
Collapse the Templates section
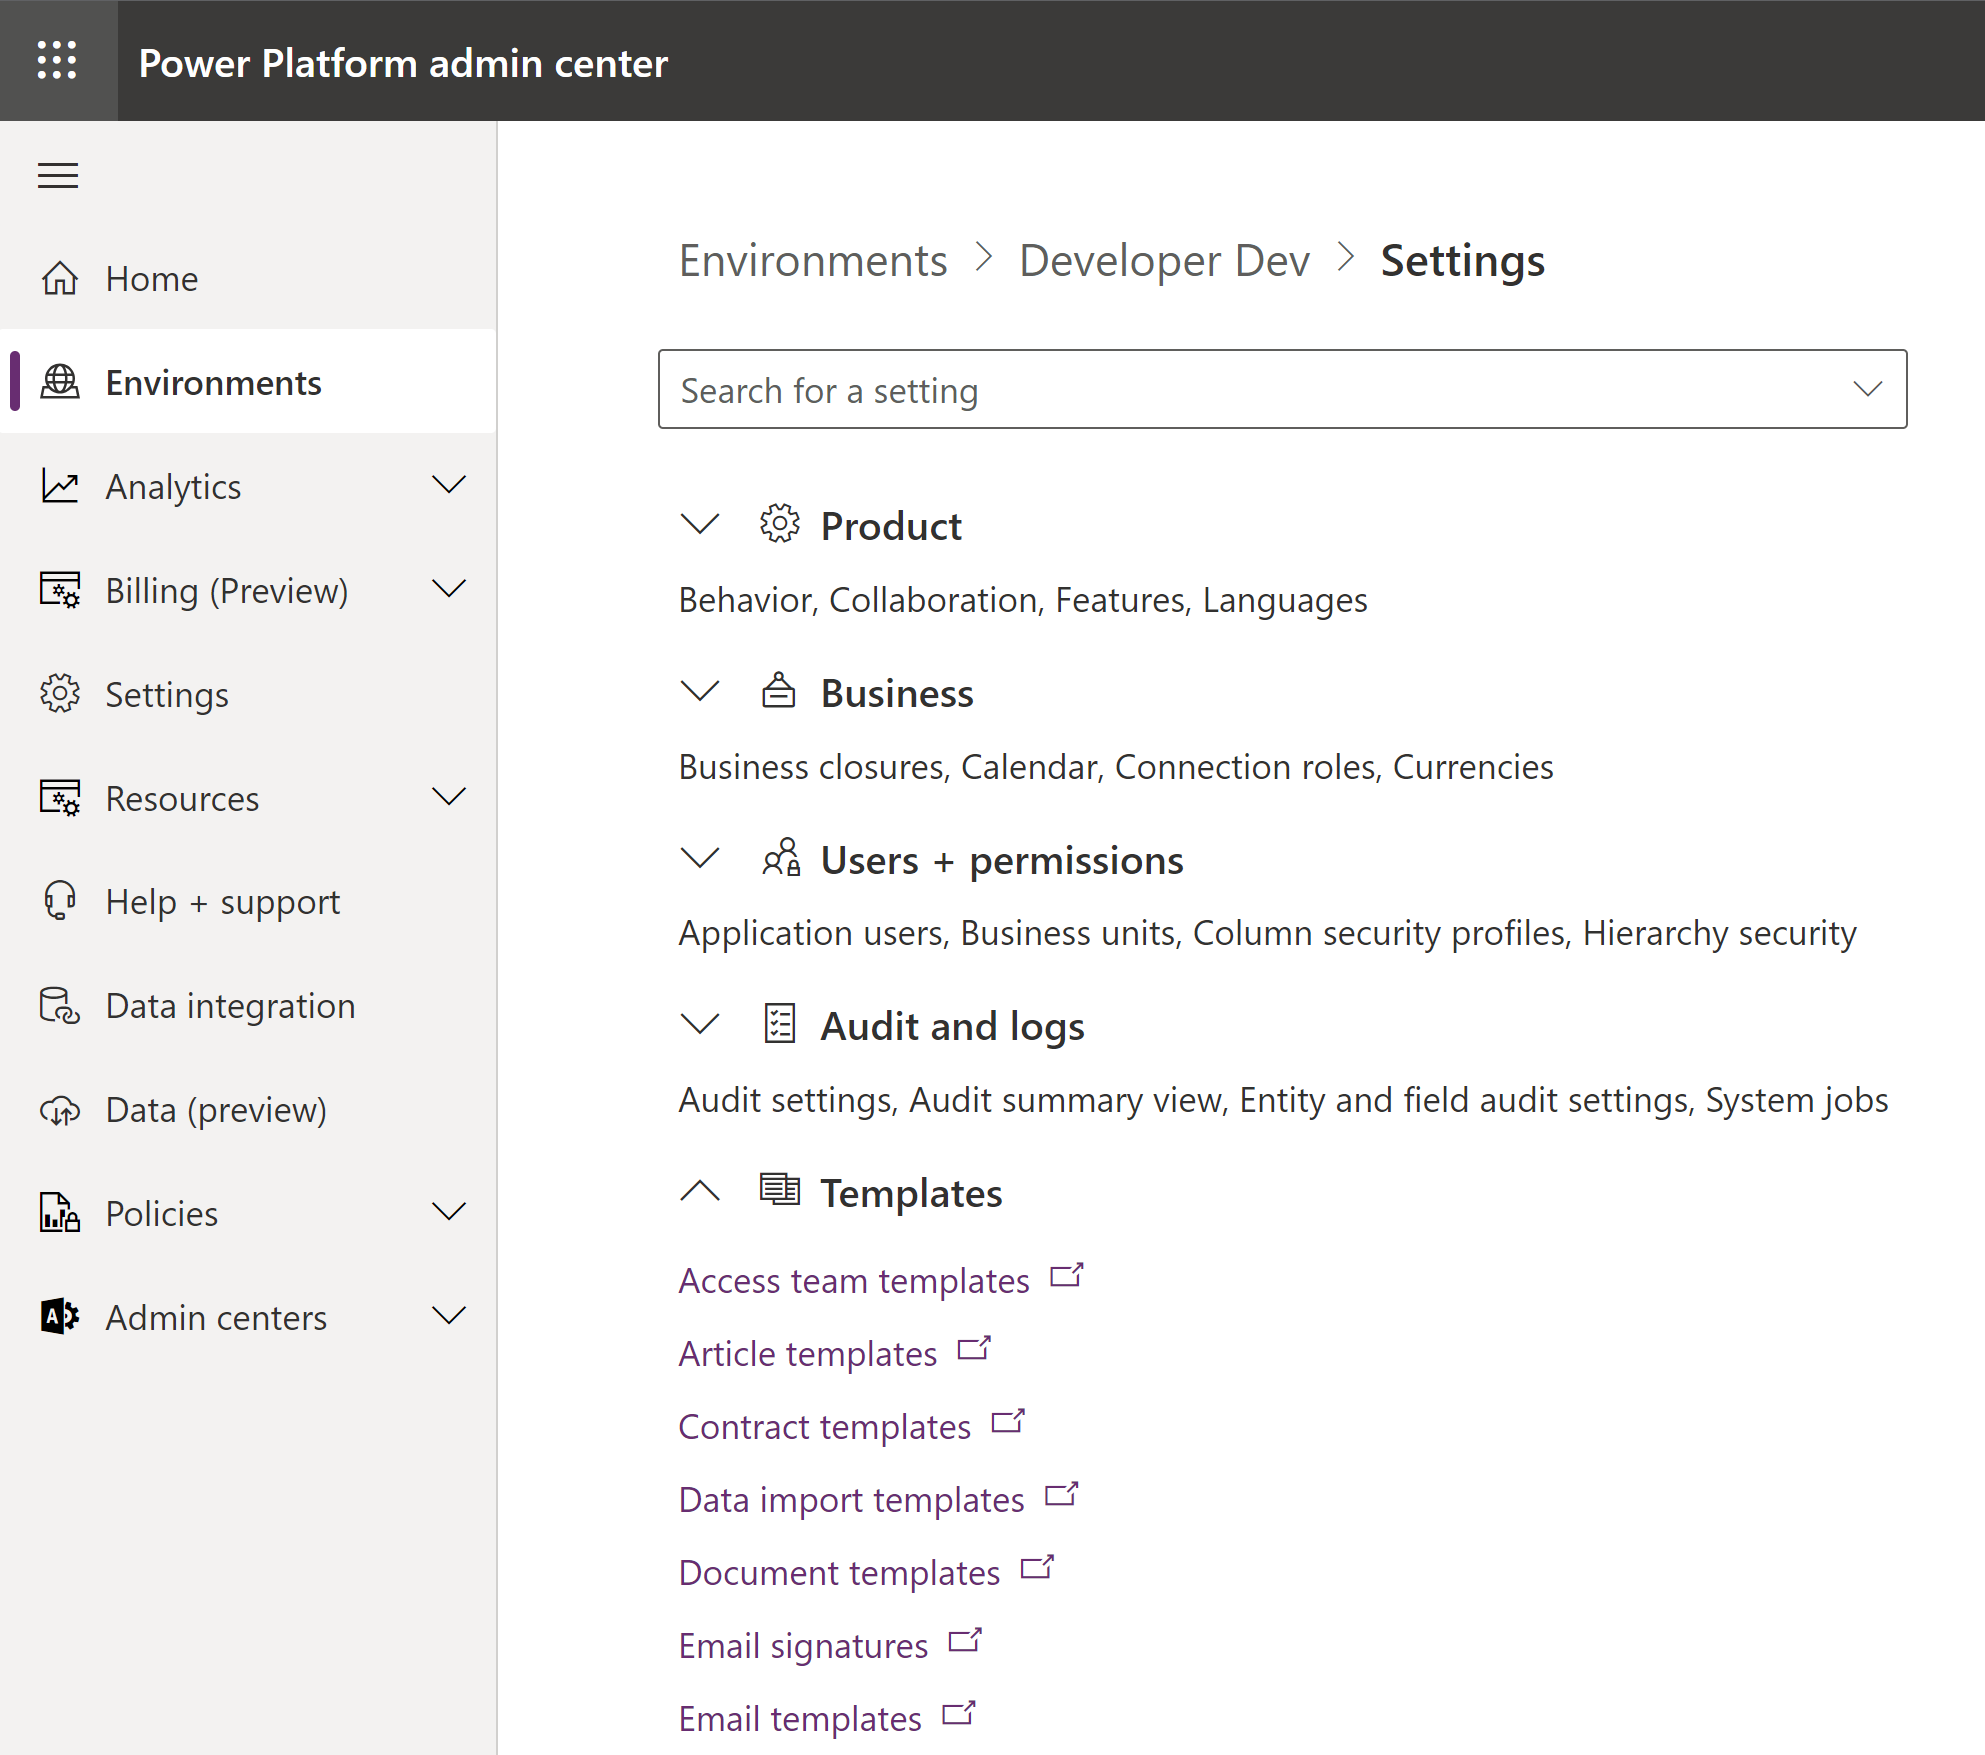[699, 1191]
